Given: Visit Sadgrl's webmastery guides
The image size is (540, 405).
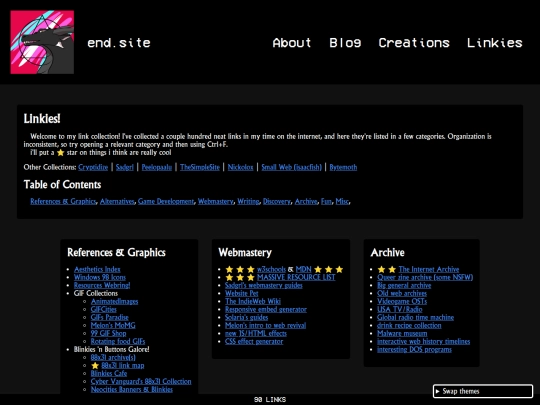Looking at the screenshot, I should pos(264,285).
